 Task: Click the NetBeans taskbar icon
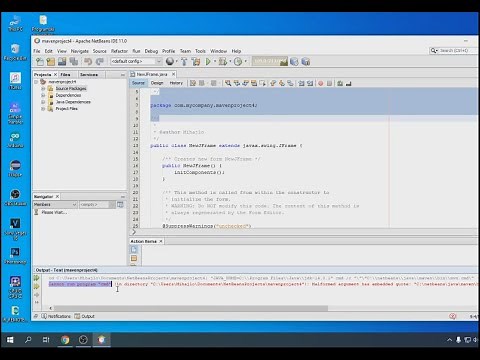point(101,340)
